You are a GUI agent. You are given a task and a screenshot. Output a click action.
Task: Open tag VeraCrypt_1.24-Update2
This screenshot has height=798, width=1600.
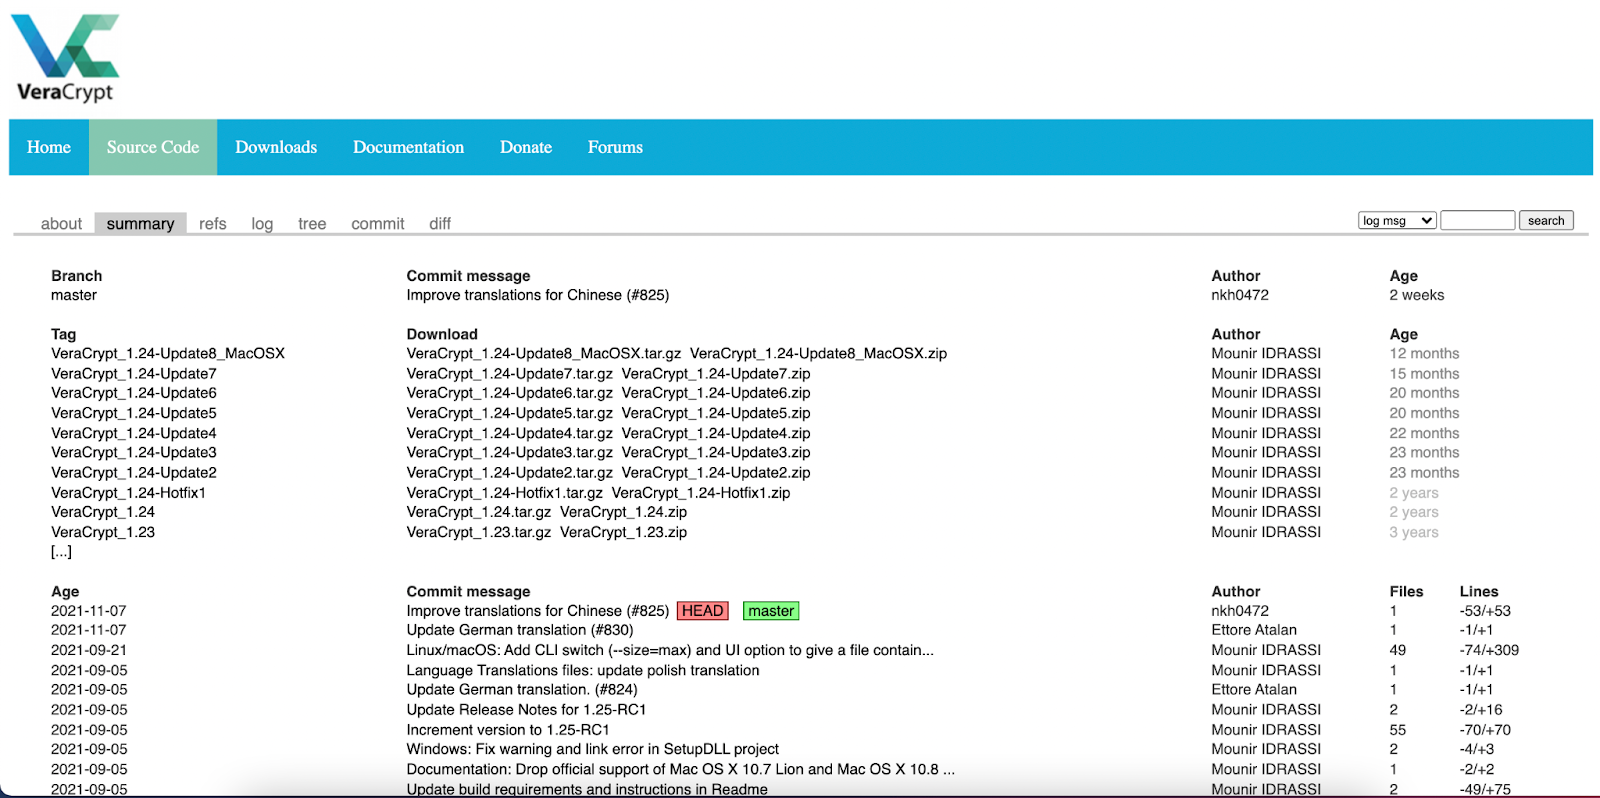(x=134, y=472)
